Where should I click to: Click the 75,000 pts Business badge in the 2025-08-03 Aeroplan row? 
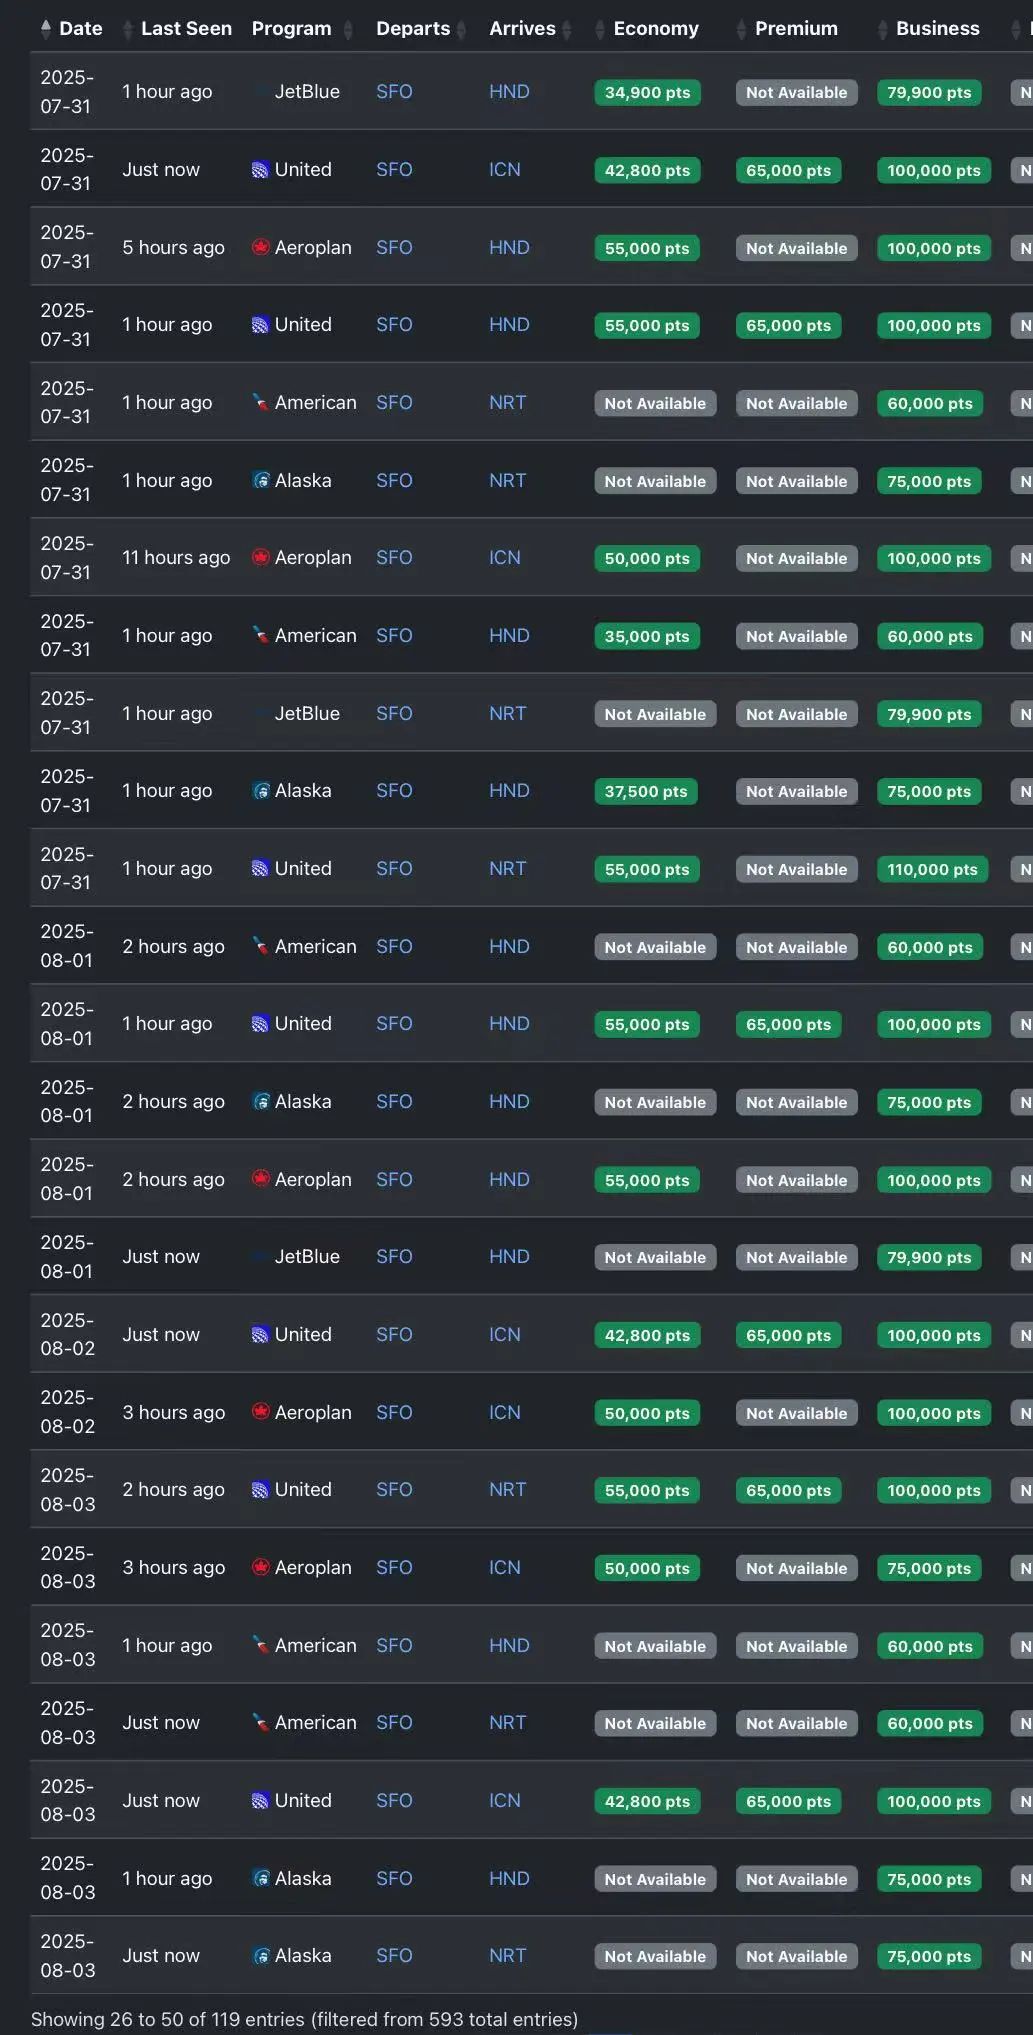coord(929,1568)
